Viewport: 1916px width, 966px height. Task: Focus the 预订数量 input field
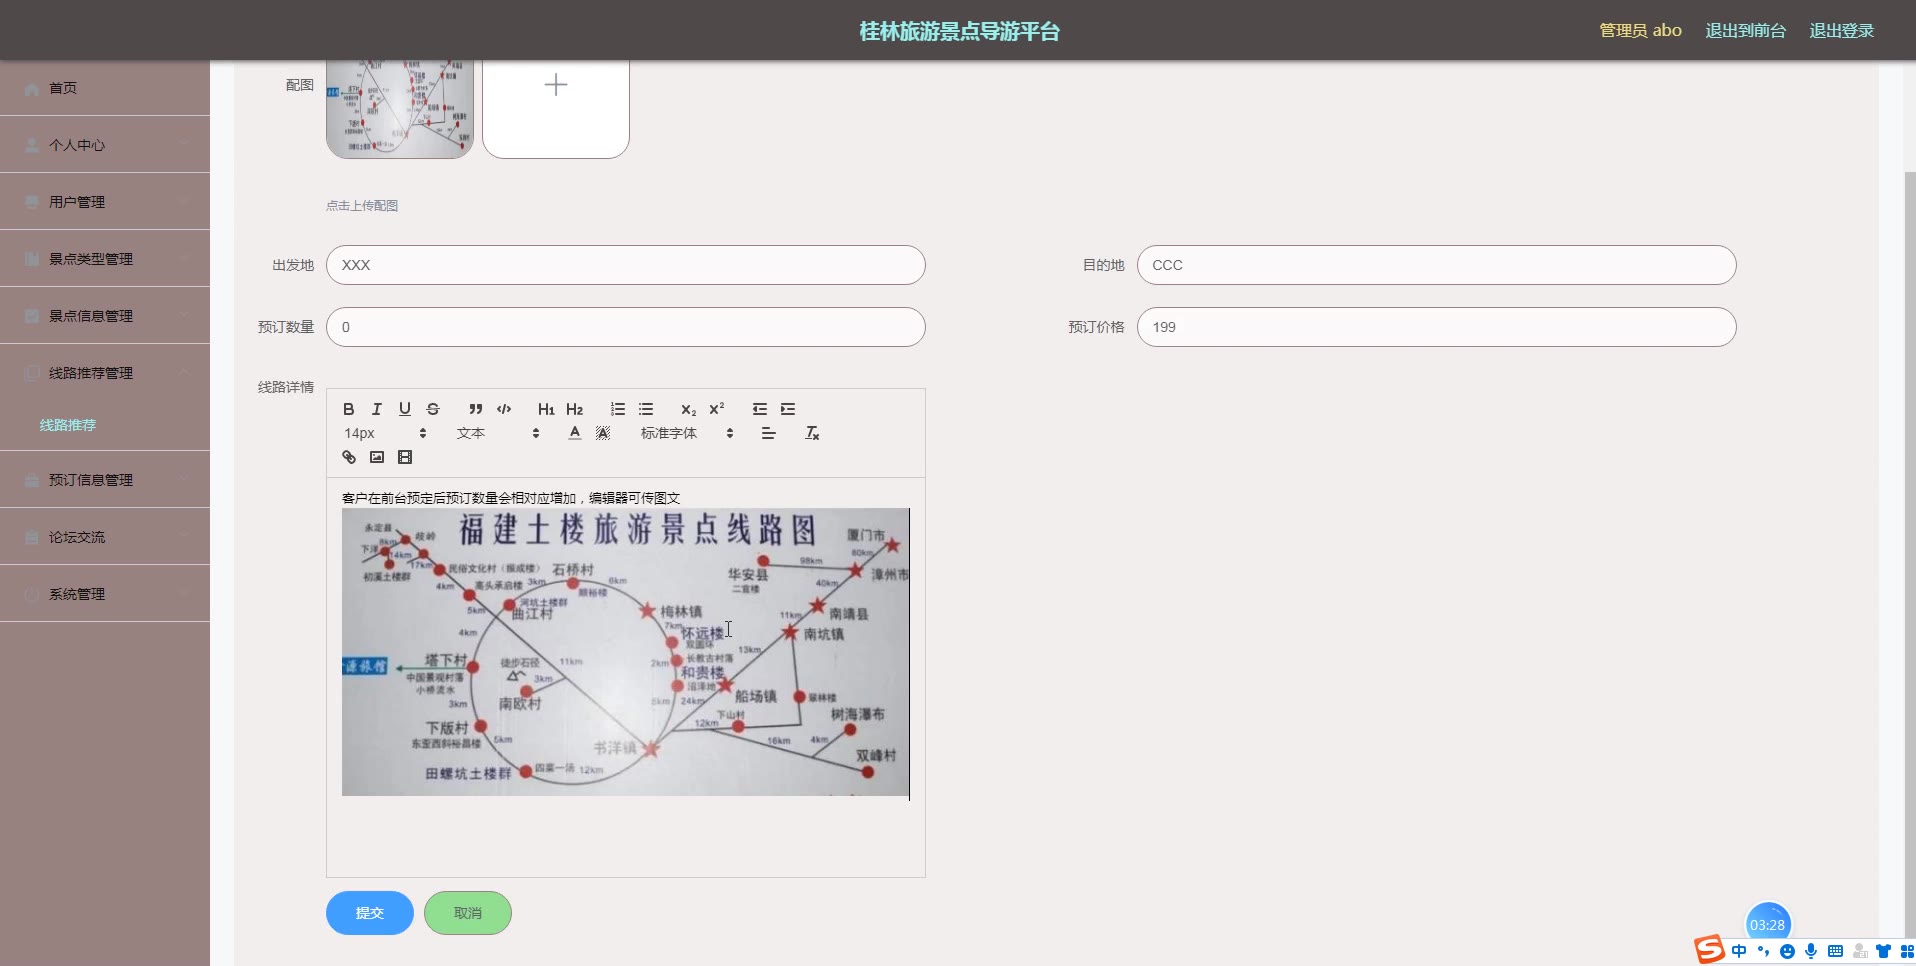click(x=626, y=327)
